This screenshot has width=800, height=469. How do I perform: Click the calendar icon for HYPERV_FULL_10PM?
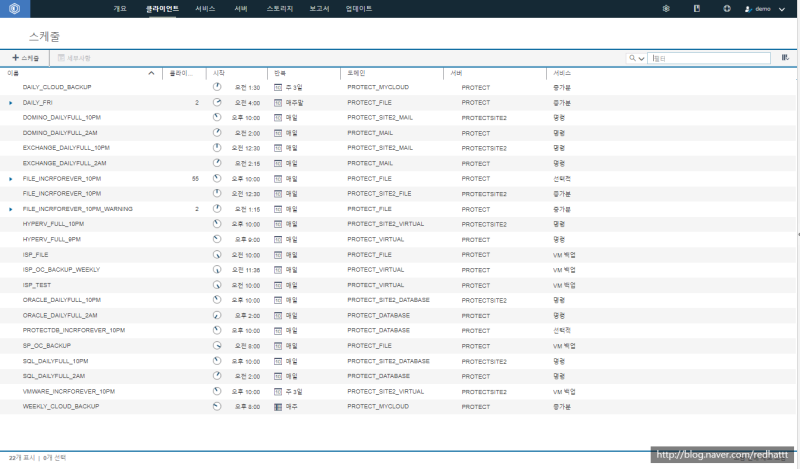pyautogui.click(x=278, y=225)
